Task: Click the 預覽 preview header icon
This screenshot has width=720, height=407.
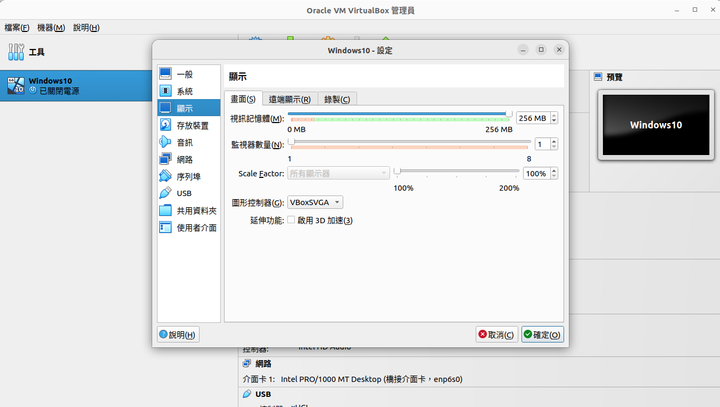Action: point(598,77)
